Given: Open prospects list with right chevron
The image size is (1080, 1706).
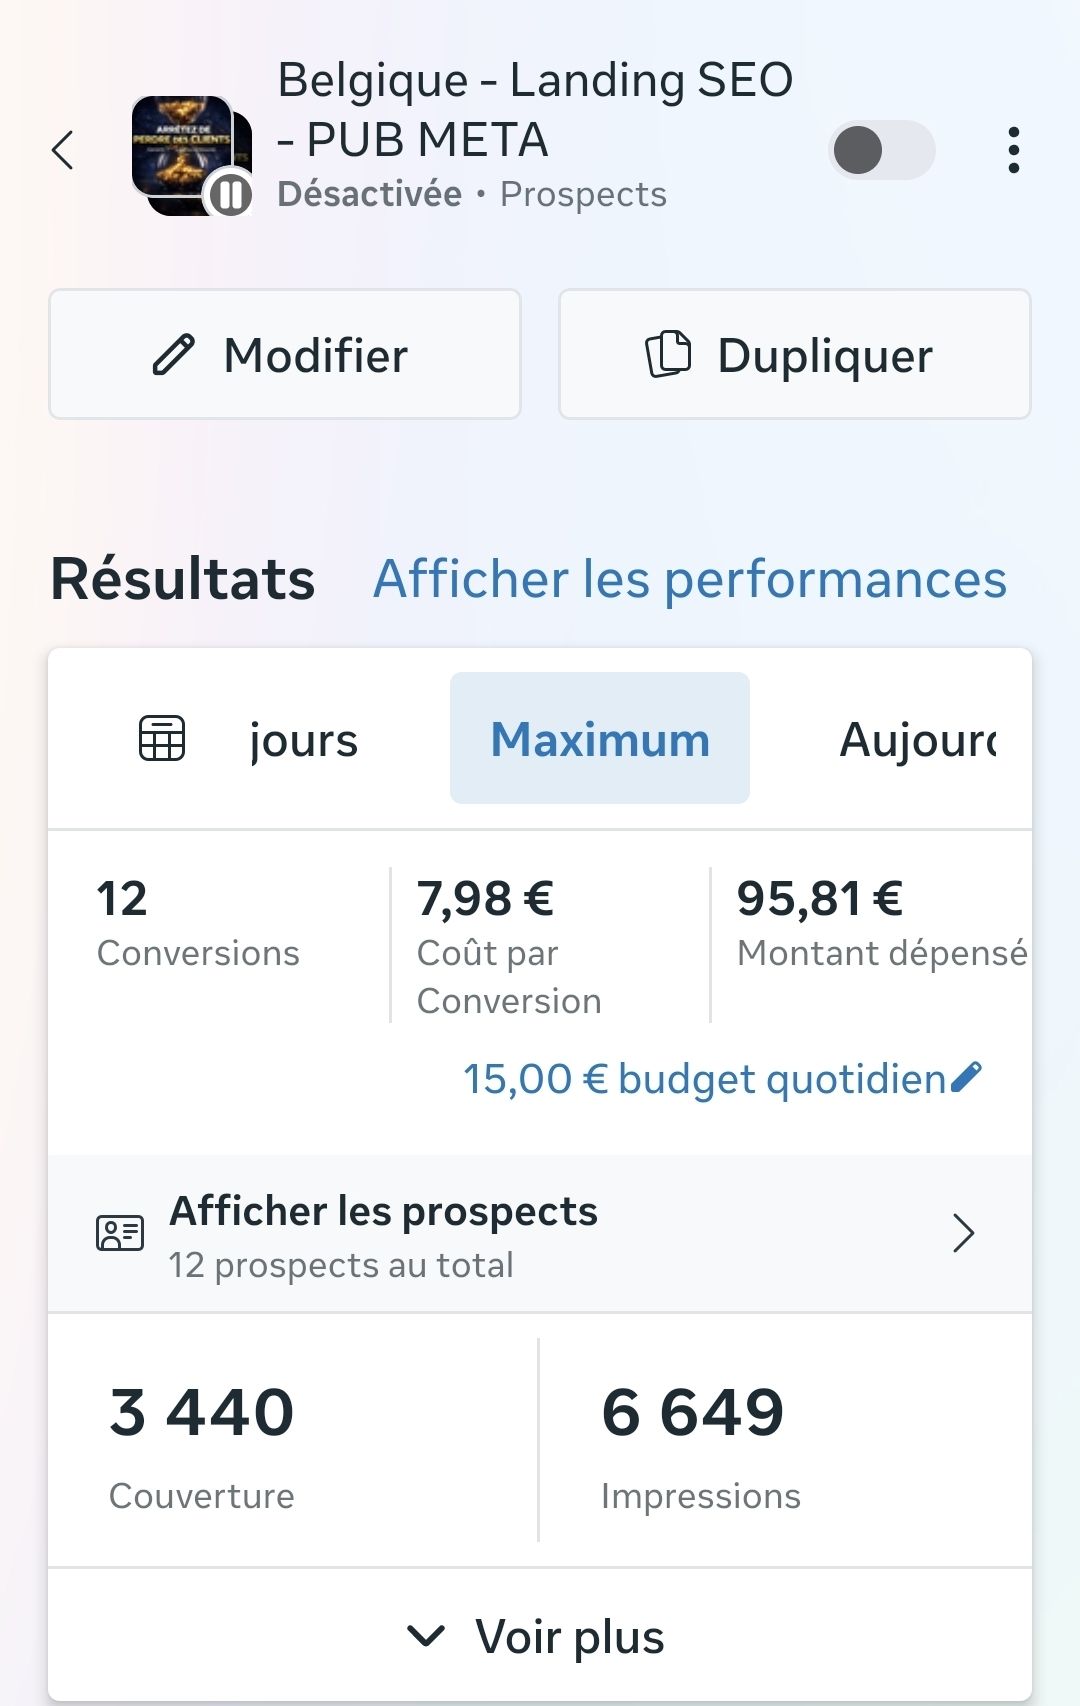Looking at the screenshot, I should [x=963, y=1233].
